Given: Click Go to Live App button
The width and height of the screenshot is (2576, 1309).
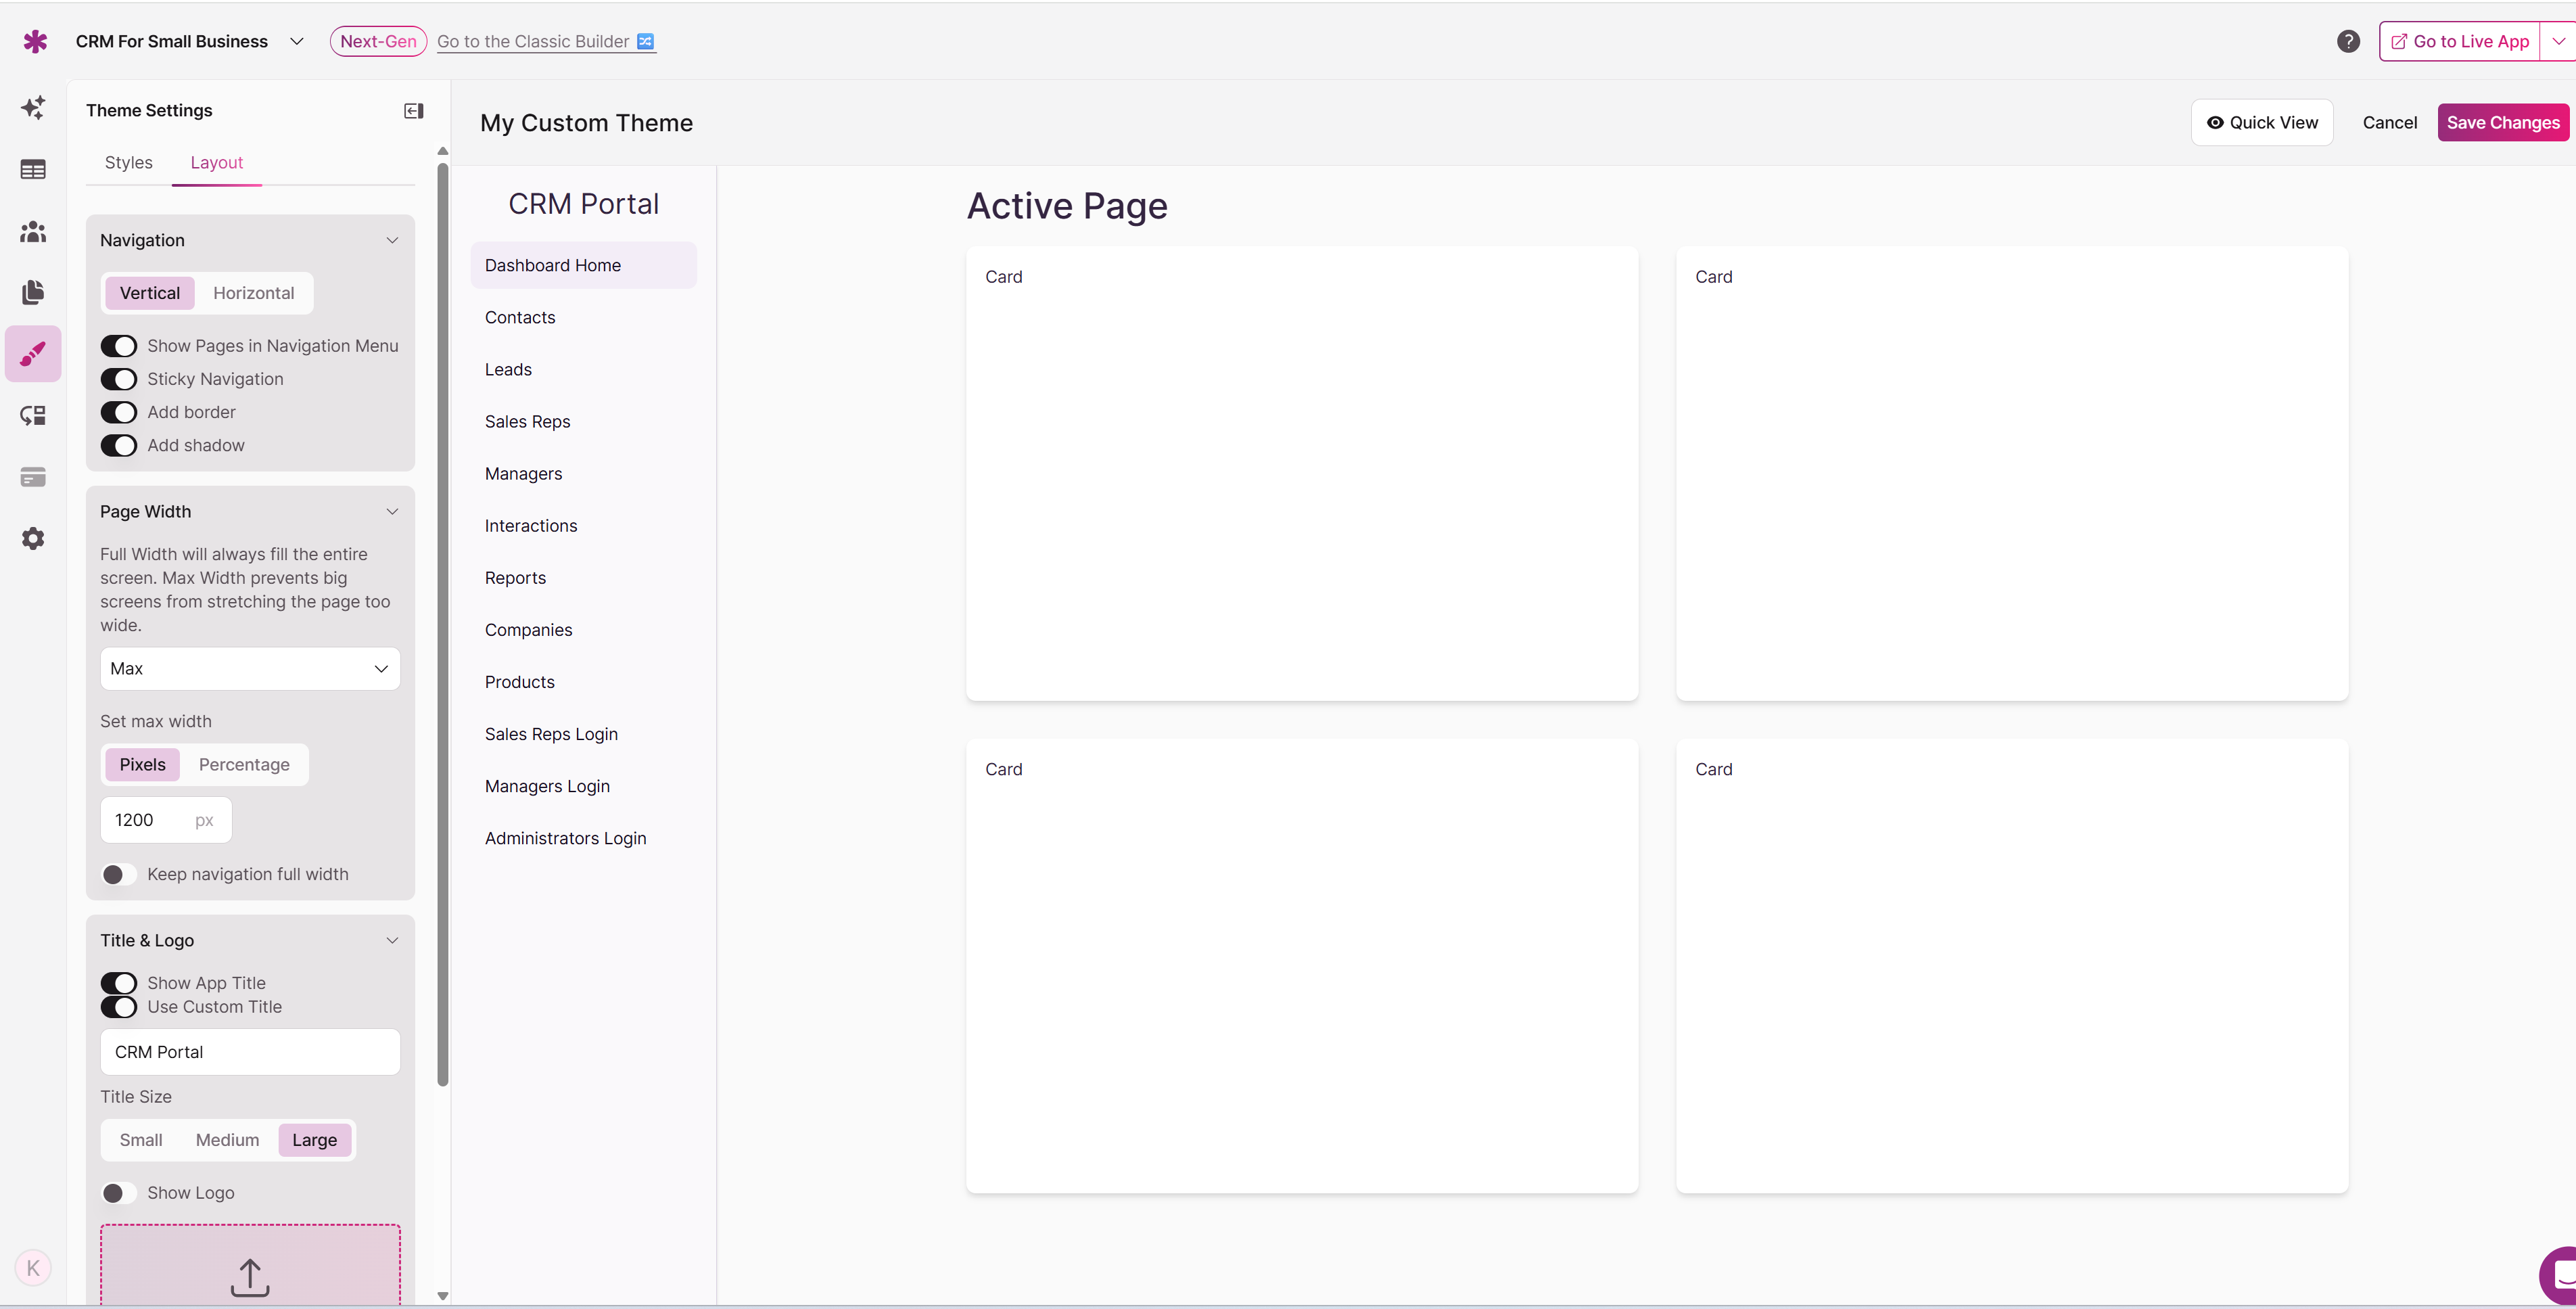Looking at the screenshot, I should tap(2461, 41).
